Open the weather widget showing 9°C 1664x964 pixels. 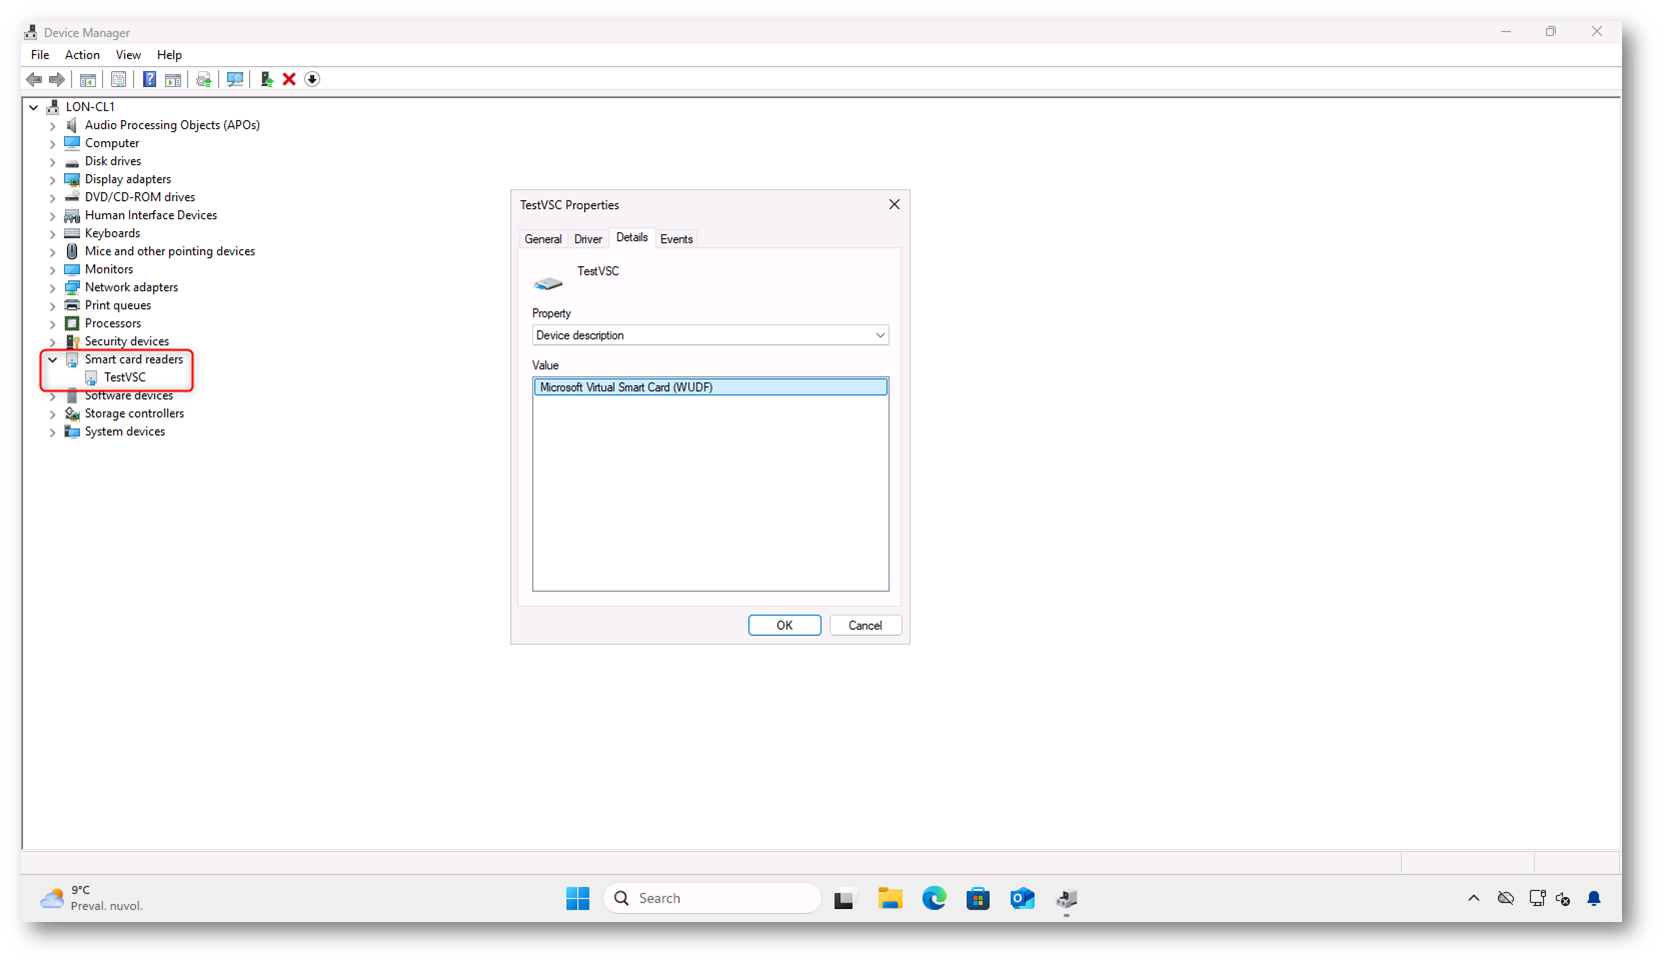91,899
